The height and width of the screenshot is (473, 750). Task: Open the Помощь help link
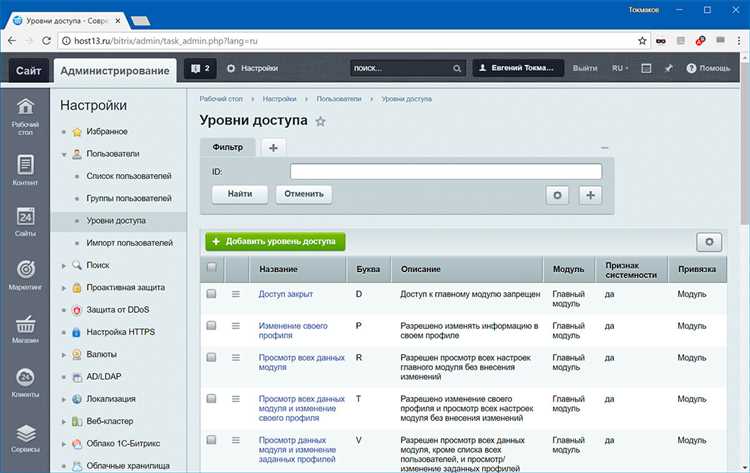click(708, 68)
